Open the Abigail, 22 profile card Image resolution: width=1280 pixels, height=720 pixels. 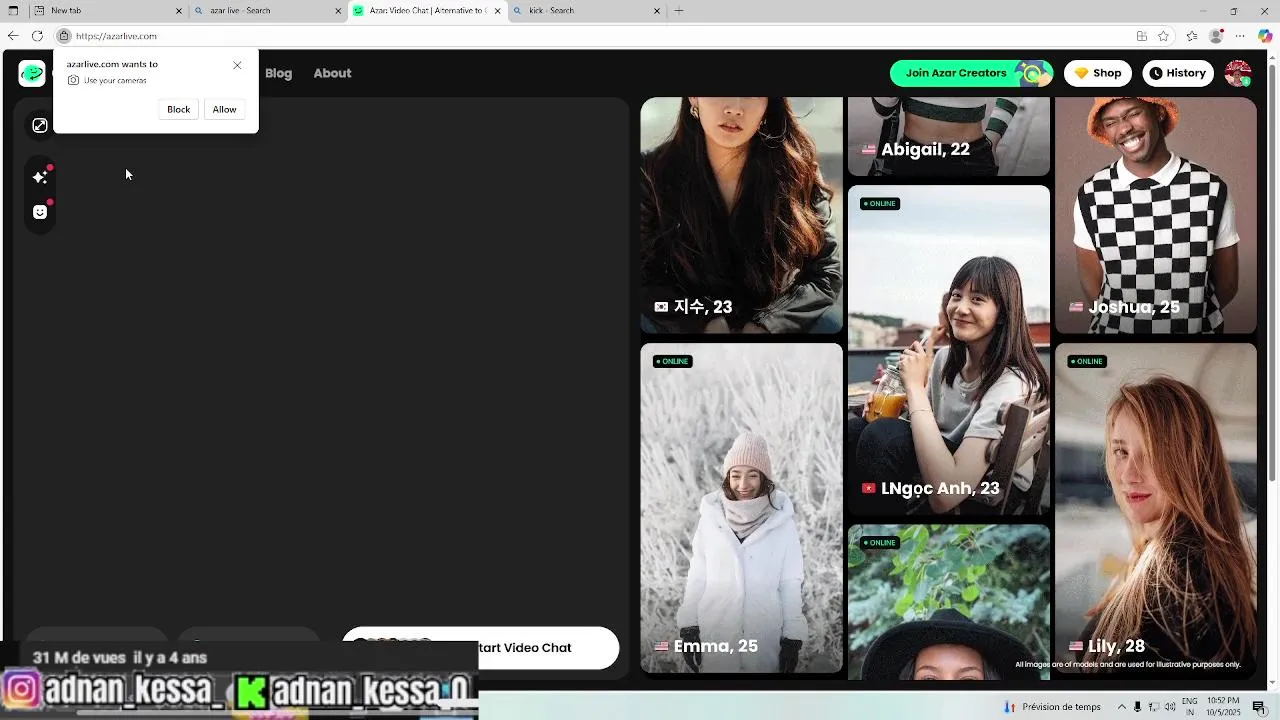949,136
